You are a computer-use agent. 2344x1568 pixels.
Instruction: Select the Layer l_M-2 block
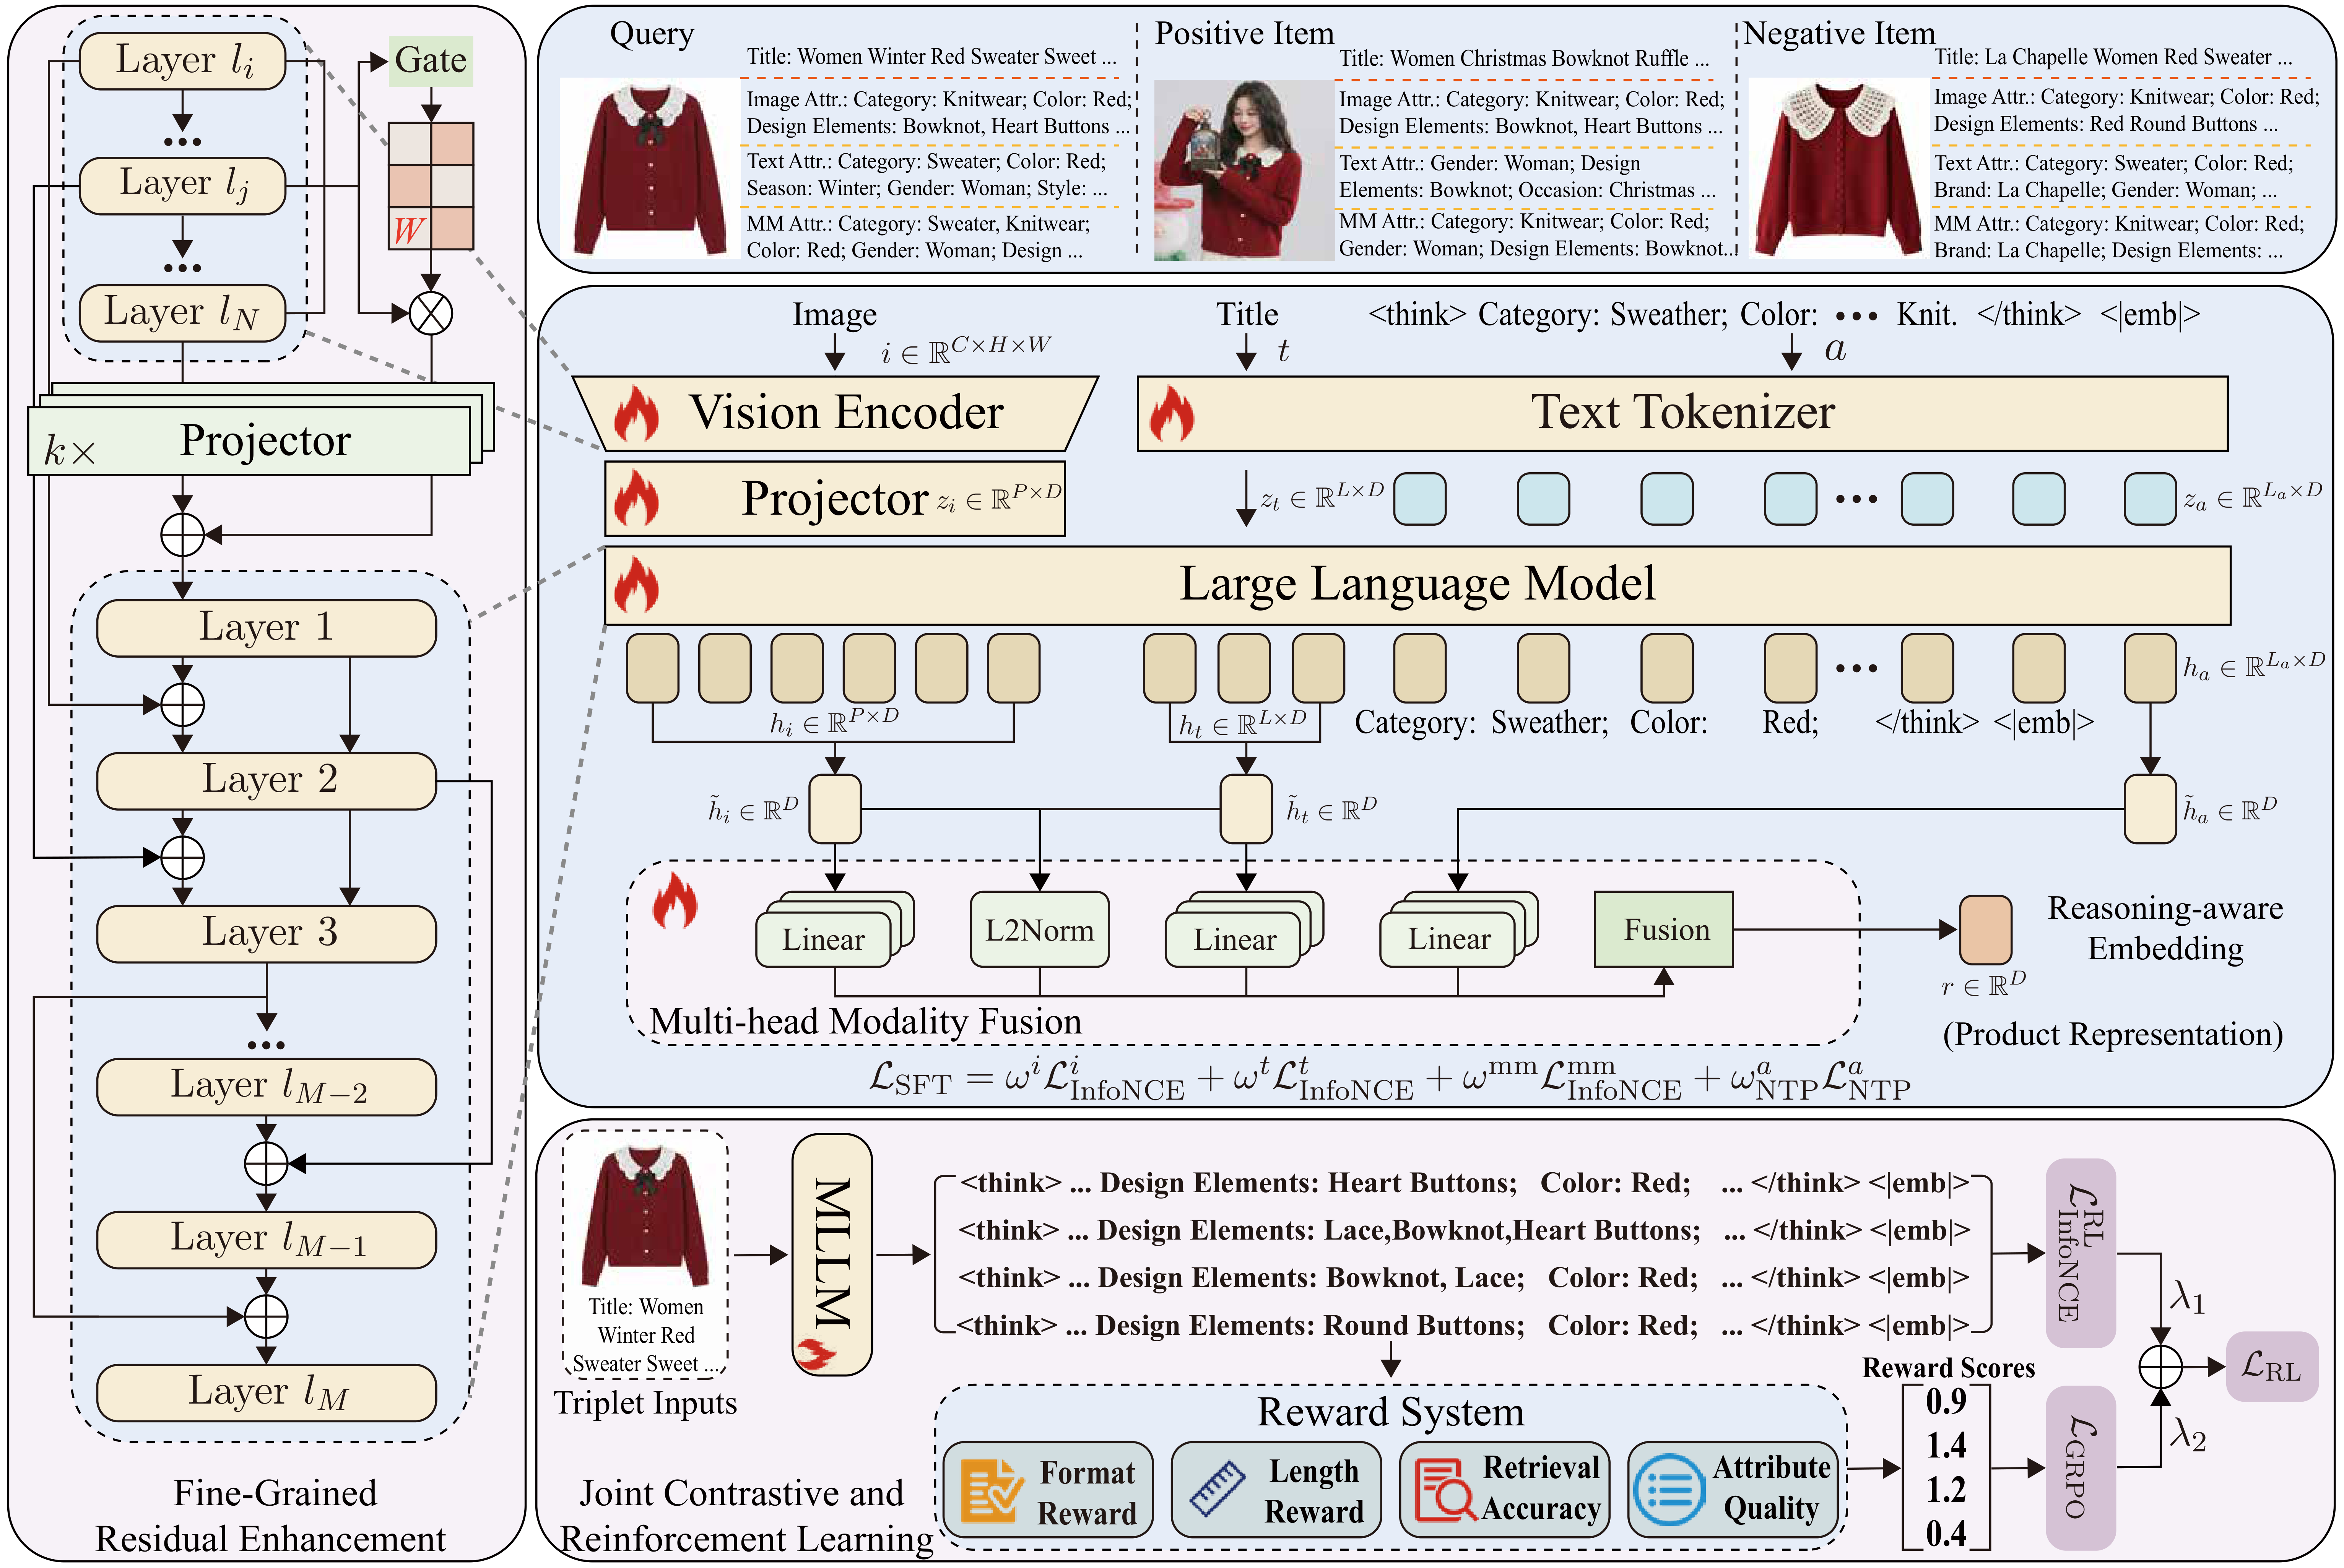coord(266,1087)
